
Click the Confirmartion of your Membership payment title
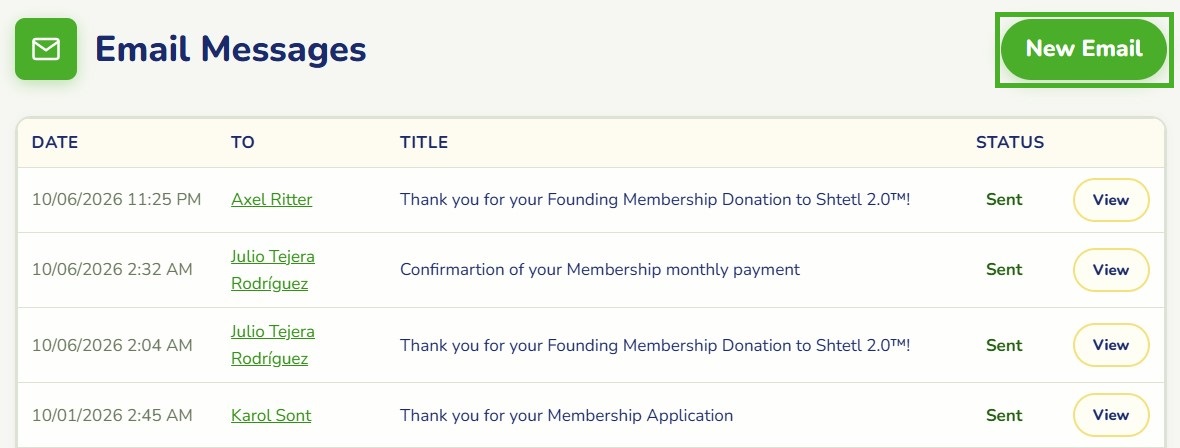(x=600, y=270)
